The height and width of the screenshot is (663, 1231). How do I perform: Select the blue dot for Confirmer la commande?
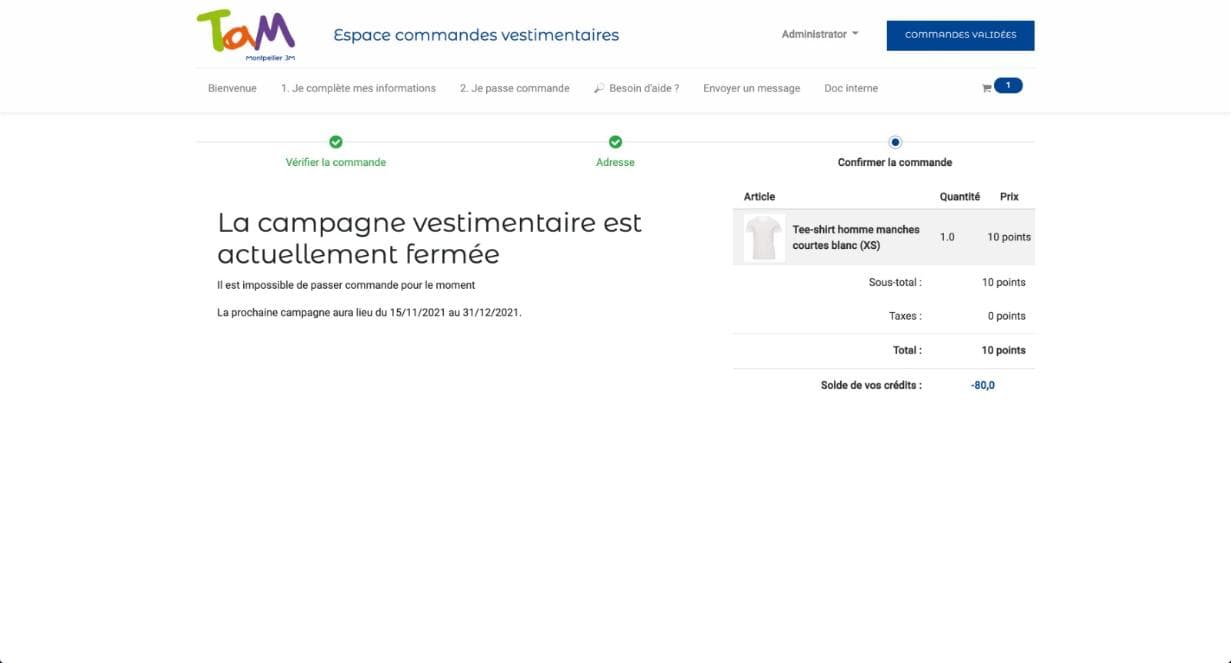coord(895,142)
